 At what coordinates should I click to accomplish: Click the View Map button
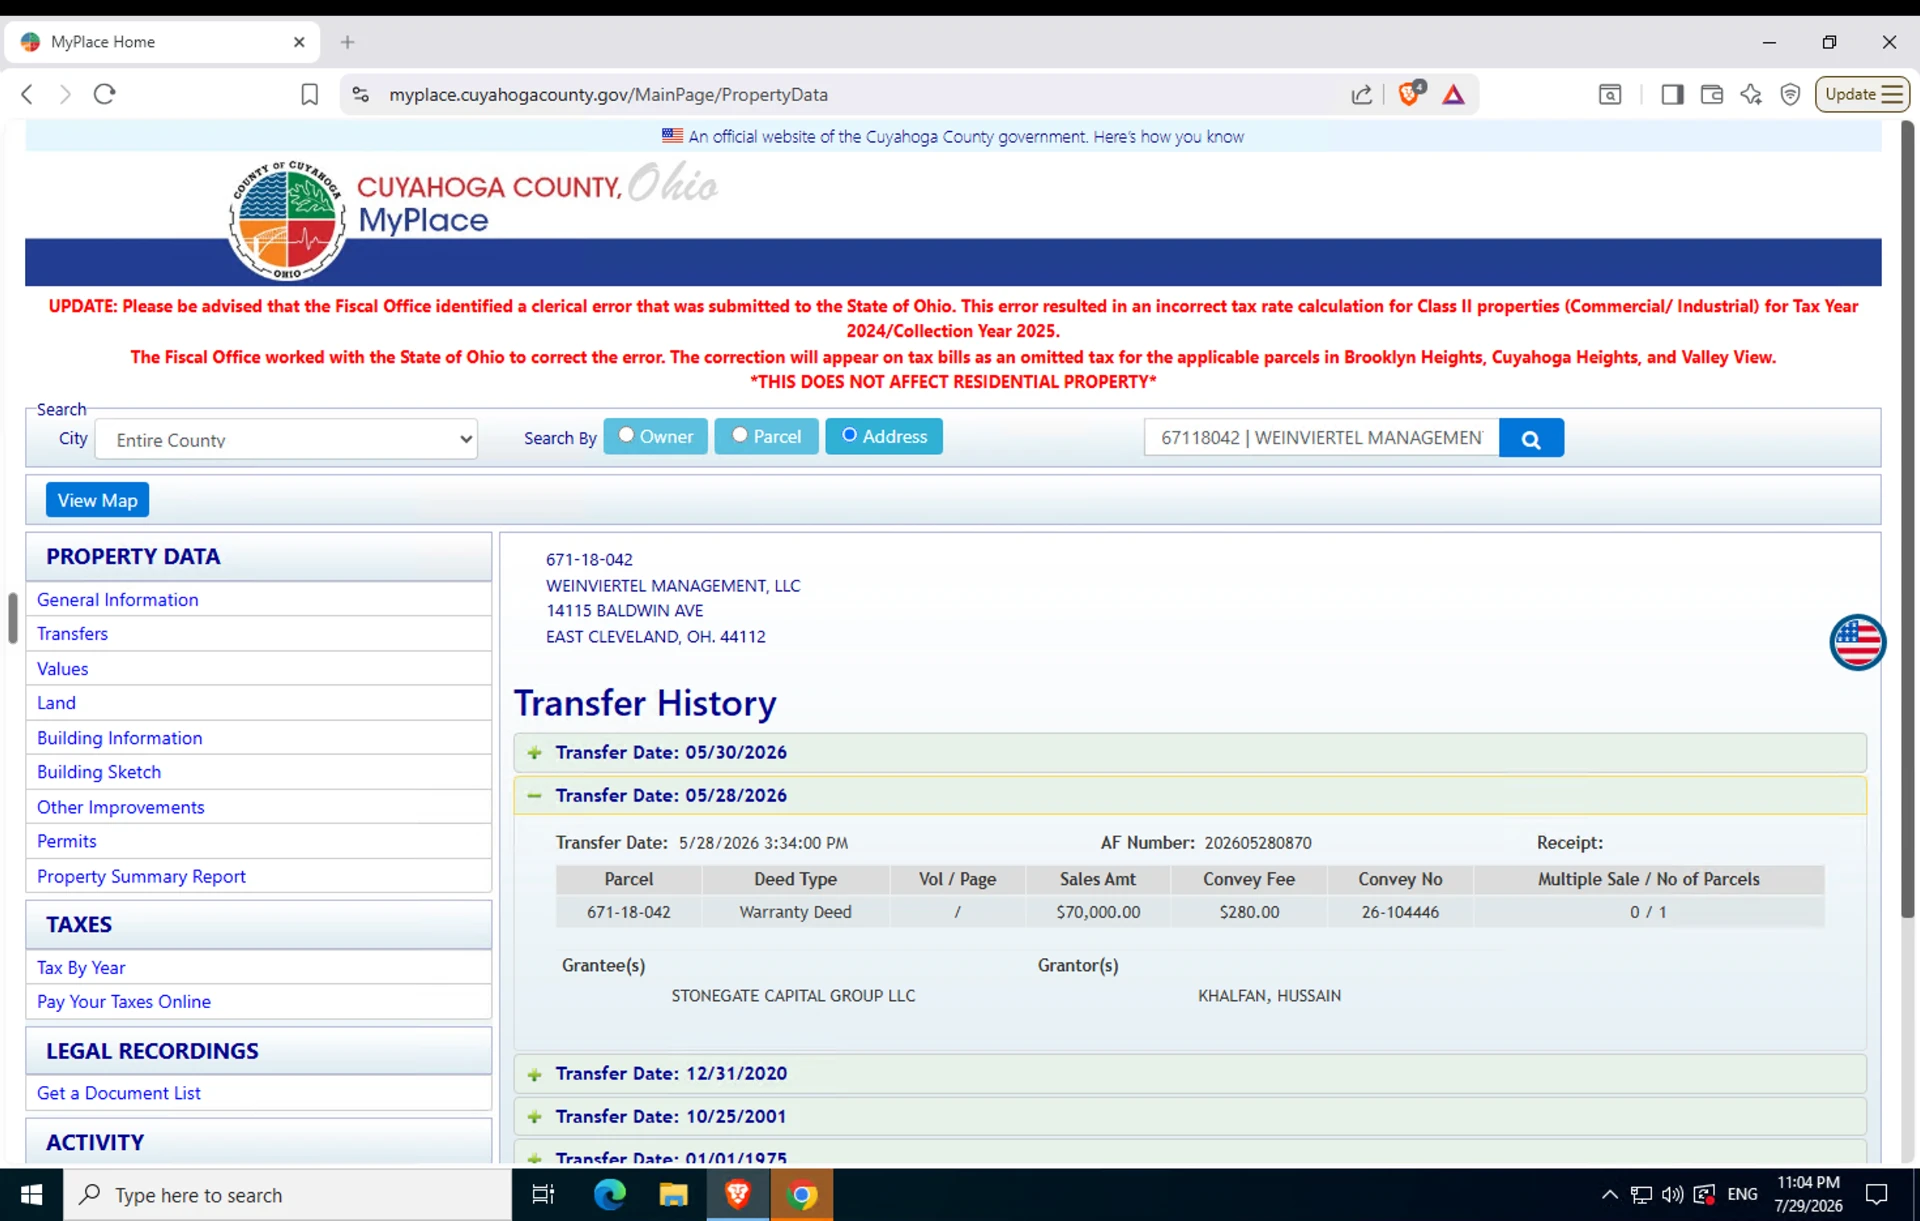(x=97, y=500)
